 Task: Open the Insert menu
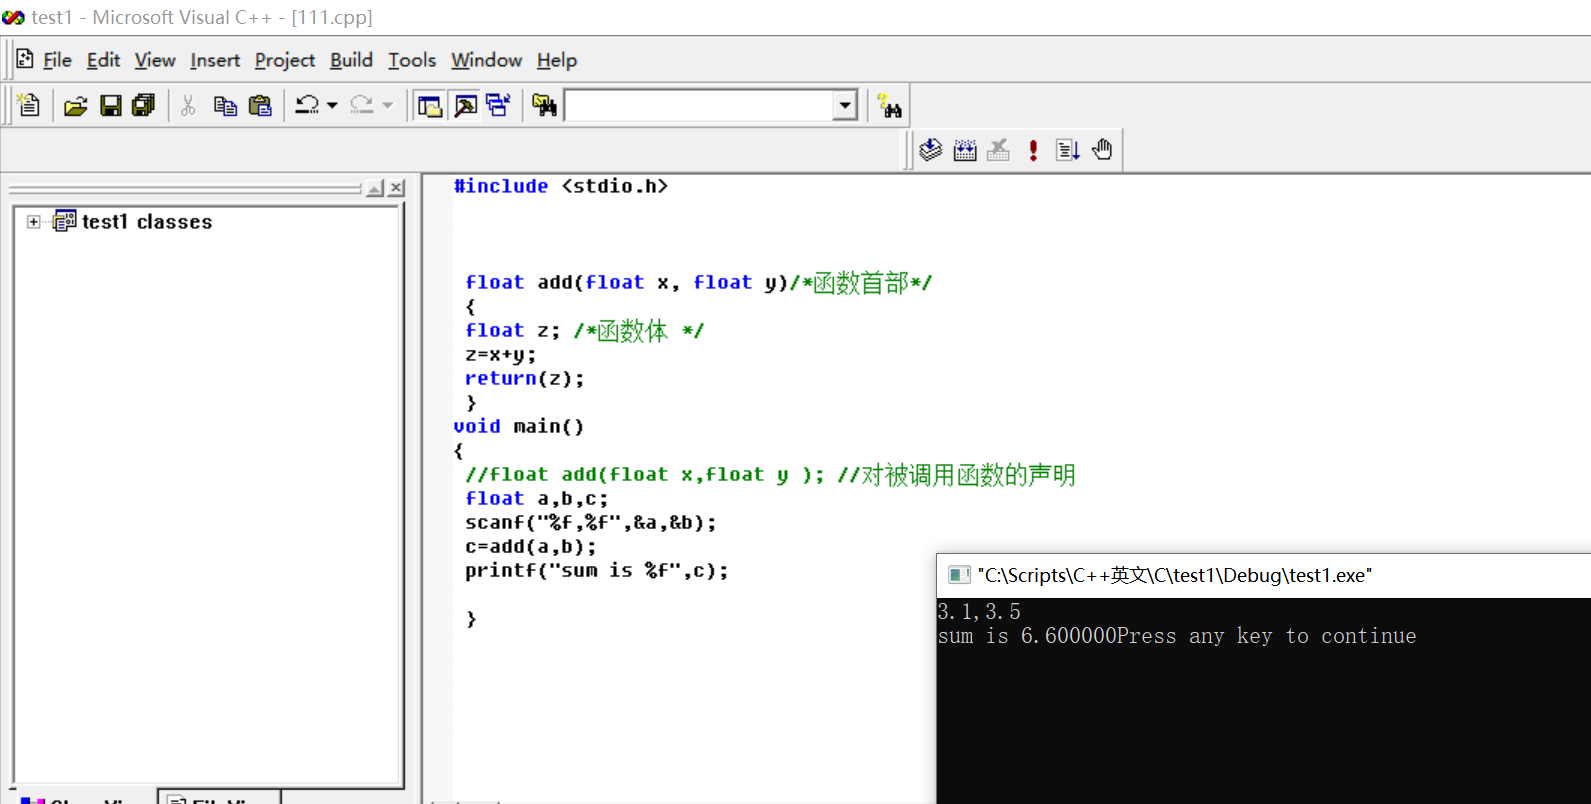tap(215, 60)
